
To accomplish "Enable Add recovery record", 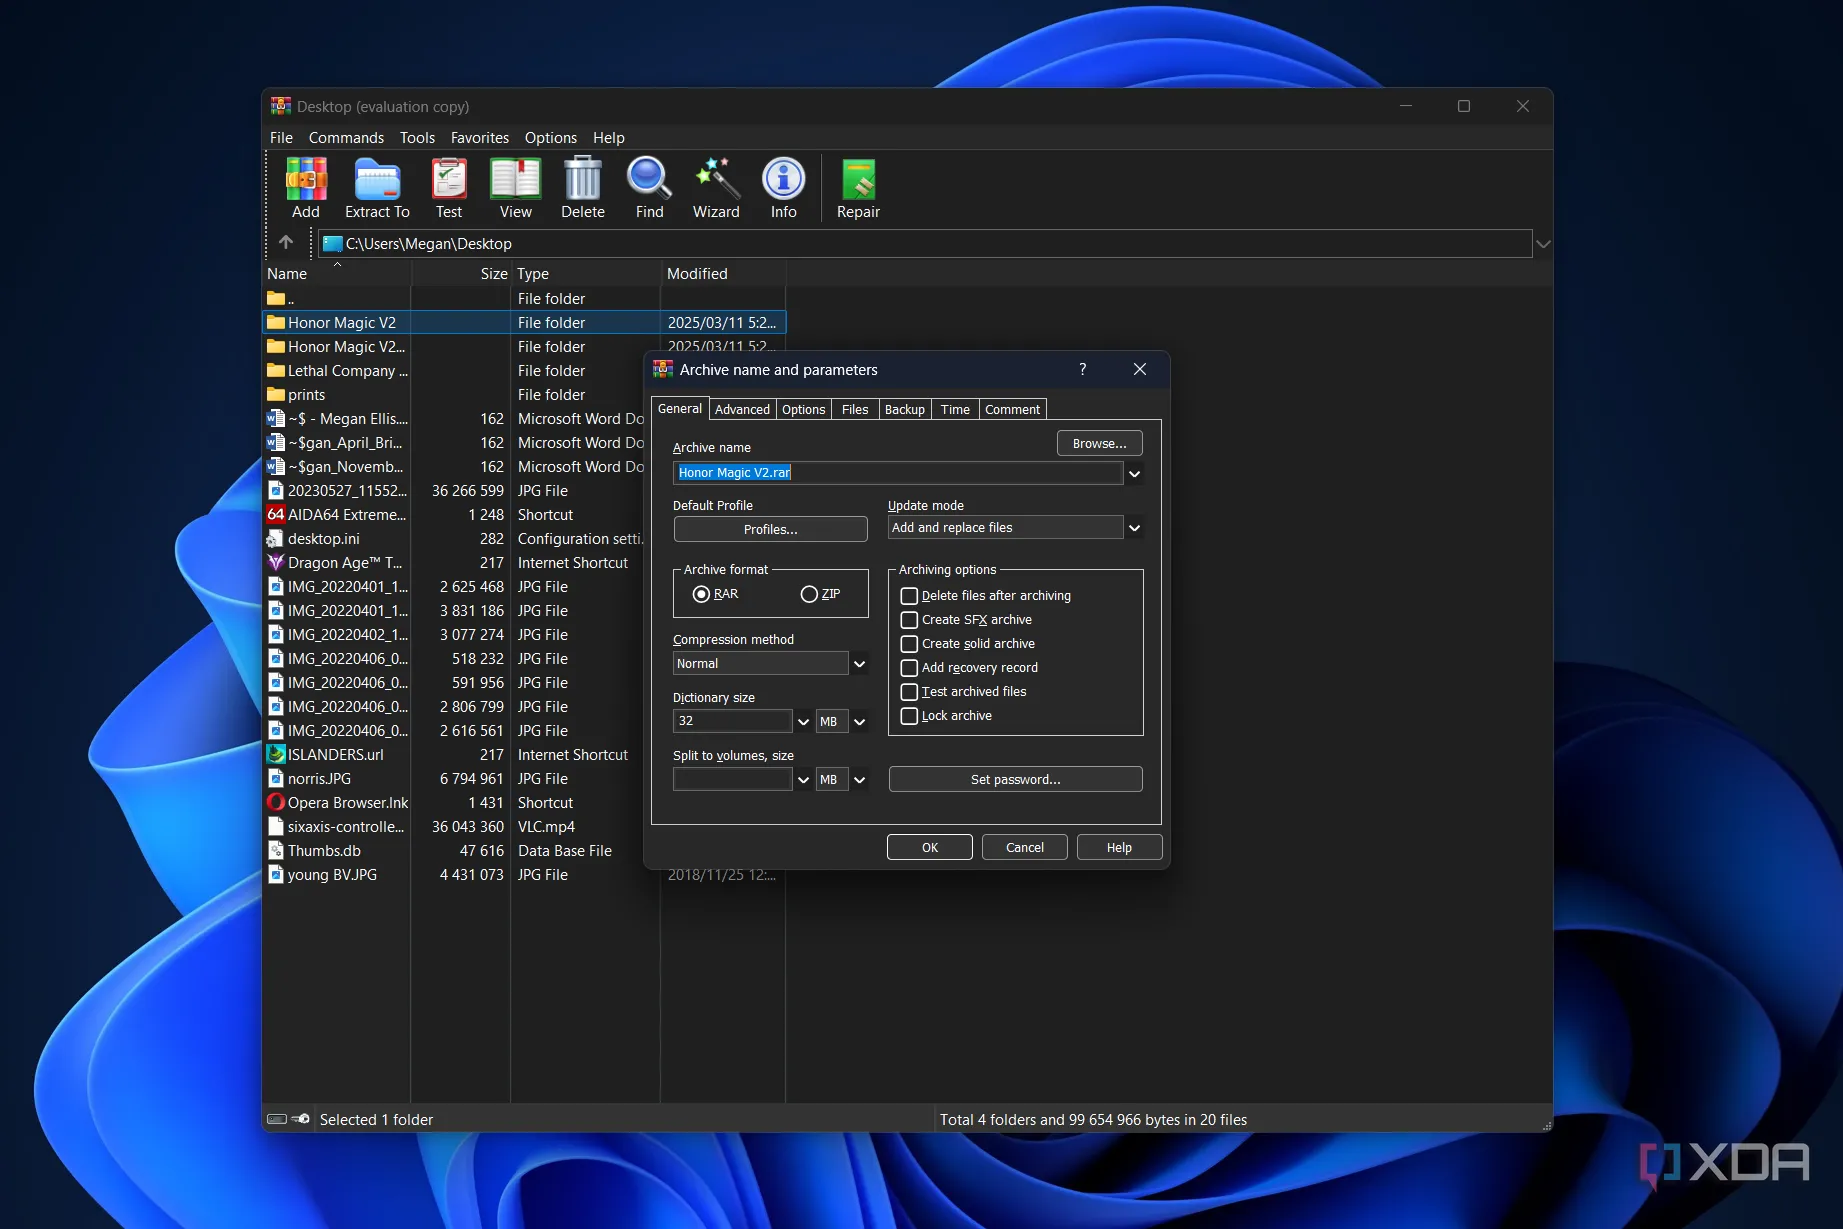I will (909, 668).
